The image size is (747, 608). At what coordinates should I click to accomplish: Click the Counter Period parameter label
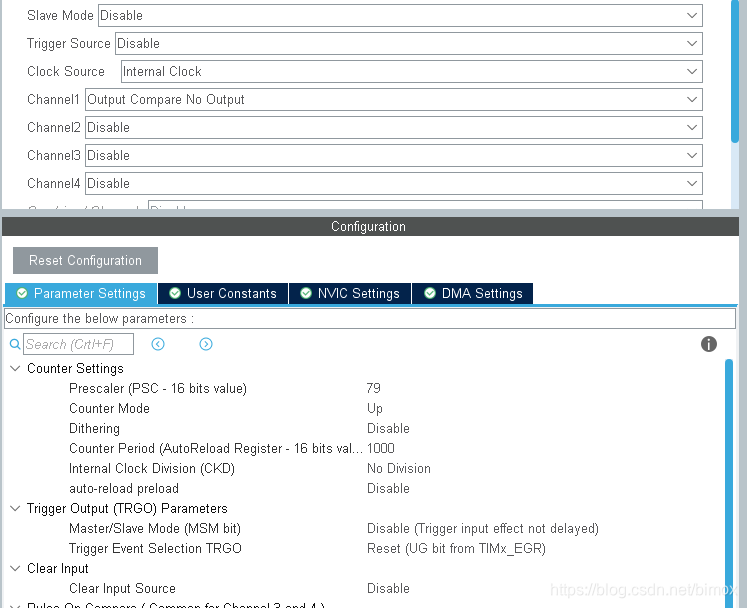tap(216, 448)
